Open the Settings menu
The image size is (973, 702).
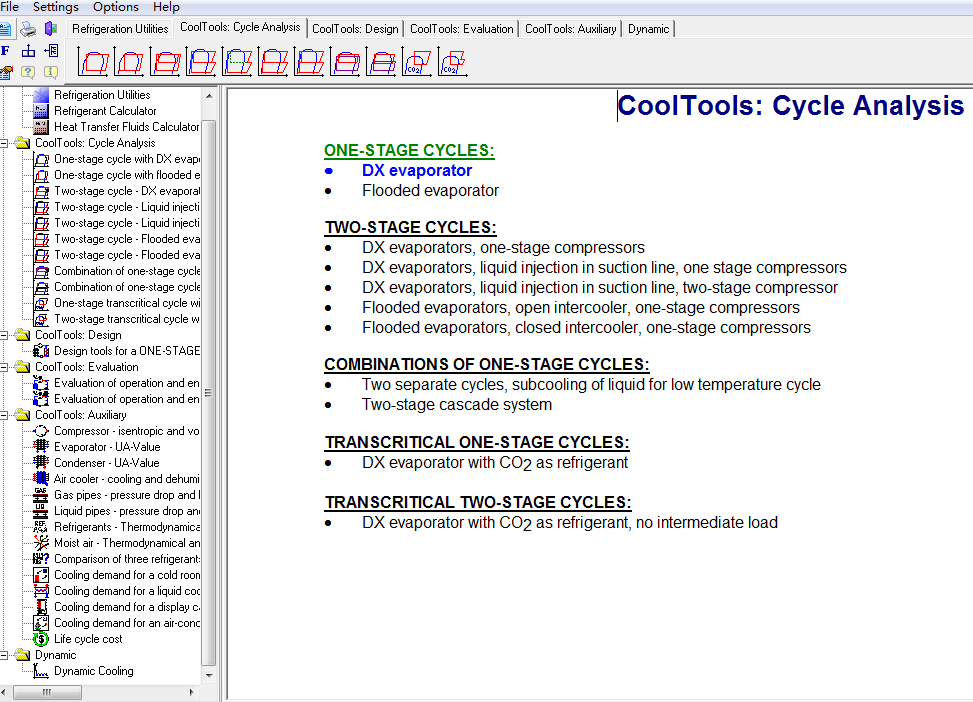(x=56, y=7)
